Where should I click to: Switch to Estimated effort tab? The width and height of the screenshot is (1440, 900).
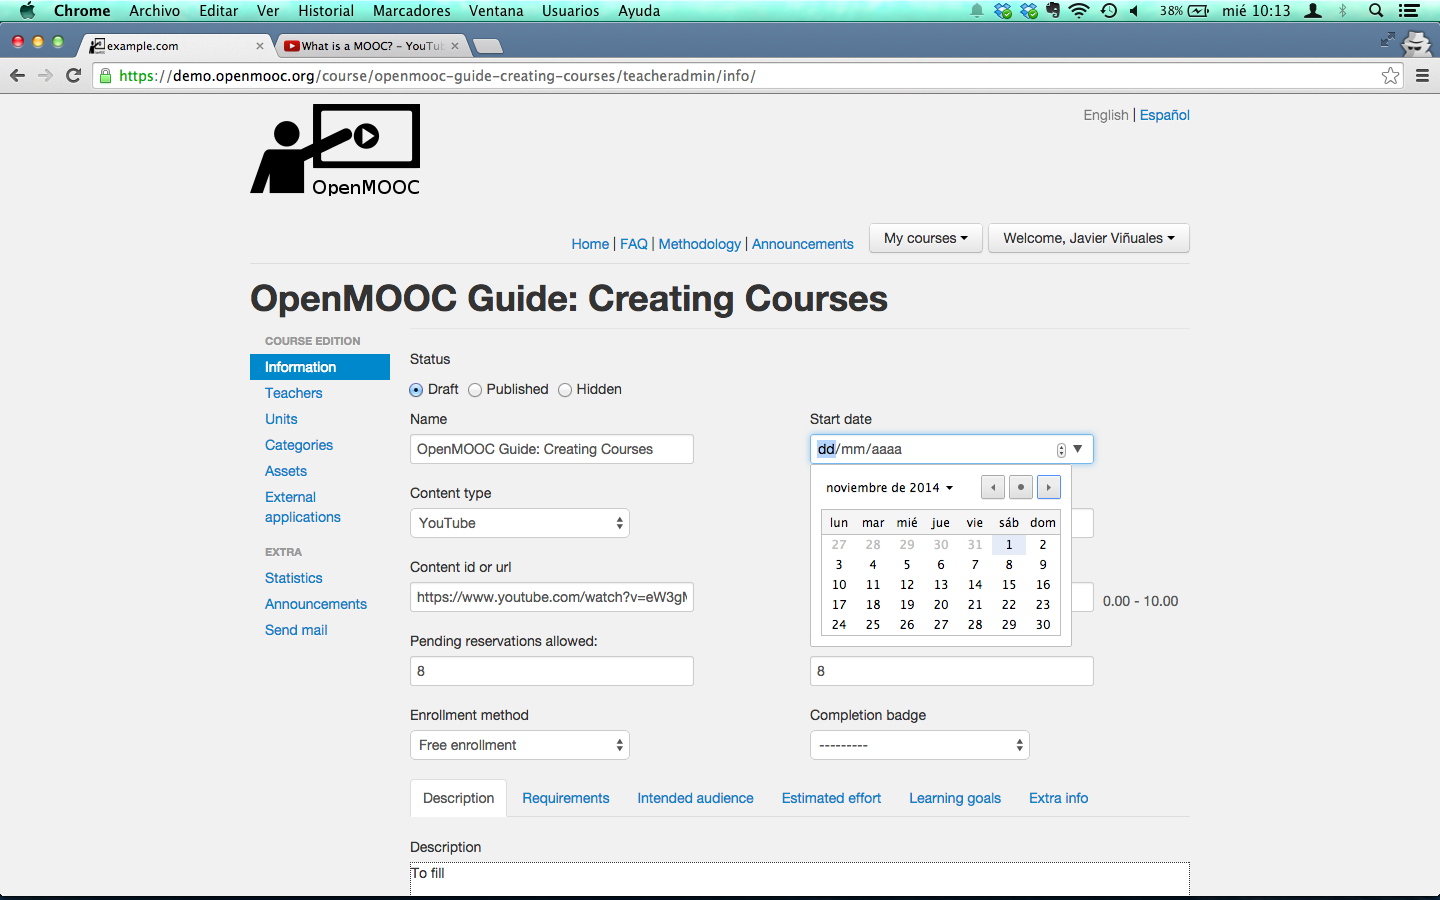(831, 798)
